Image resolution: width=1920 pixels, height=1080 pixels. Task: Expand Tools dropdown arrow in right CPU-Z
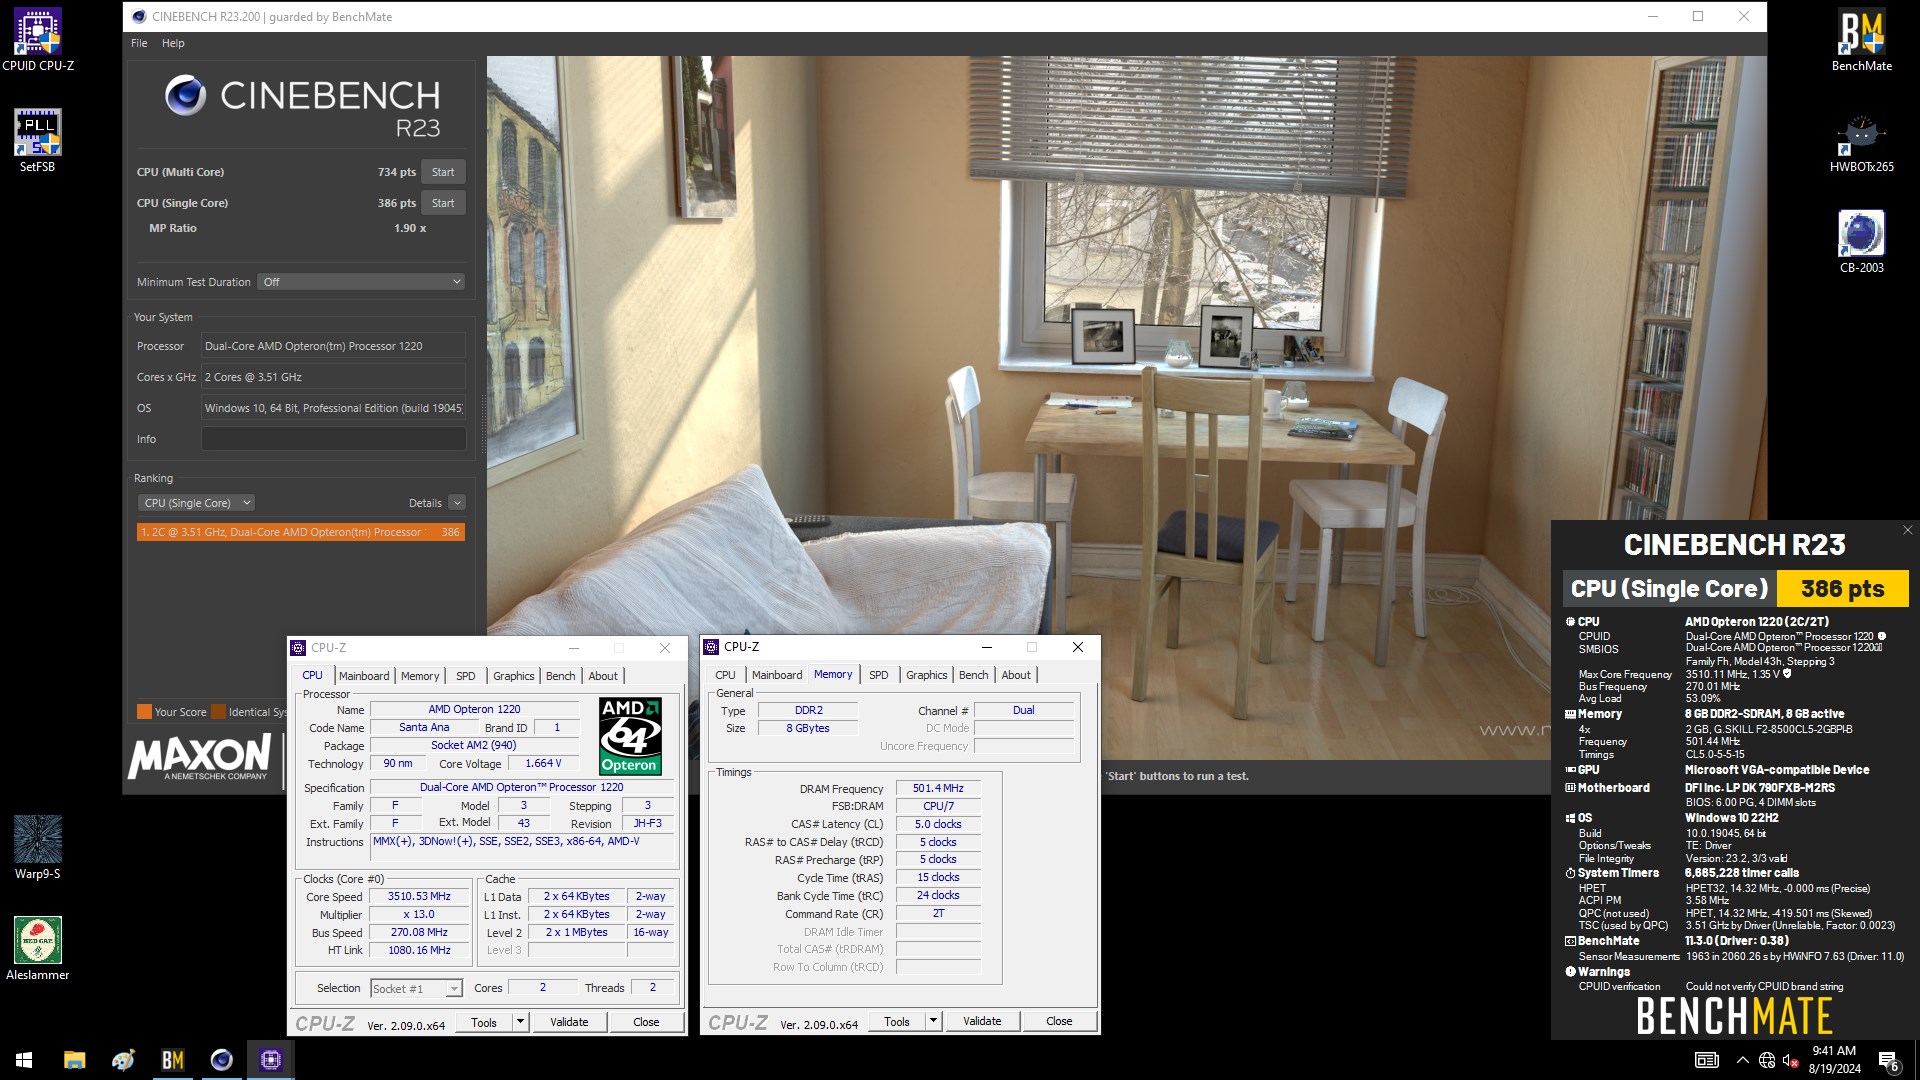933,1021
